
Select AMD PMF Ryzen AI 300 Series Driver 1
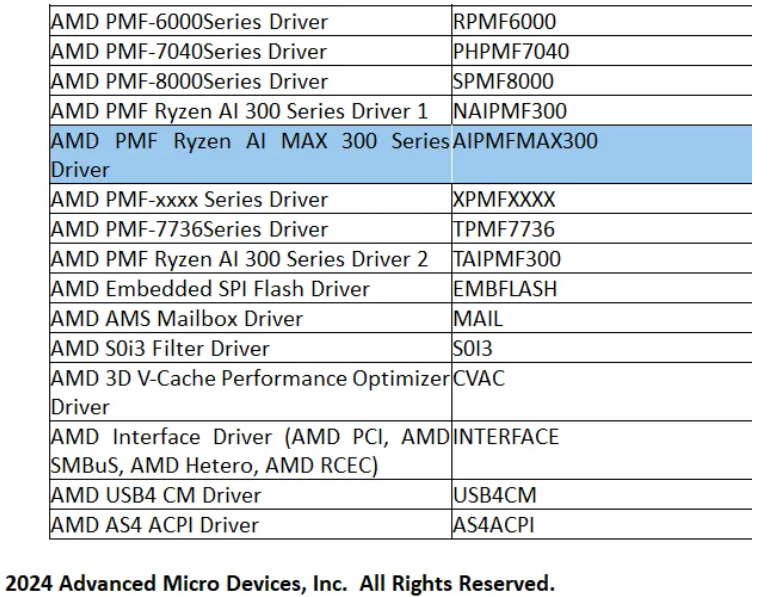coord(239,111)
